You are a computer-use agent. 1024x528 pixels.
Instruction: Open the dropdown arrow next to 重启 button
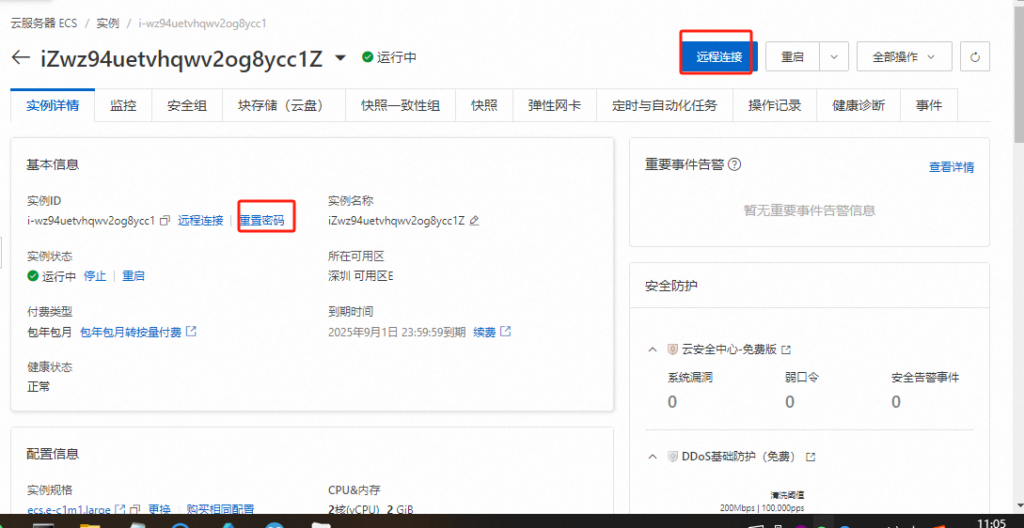[x=835, y=57]
